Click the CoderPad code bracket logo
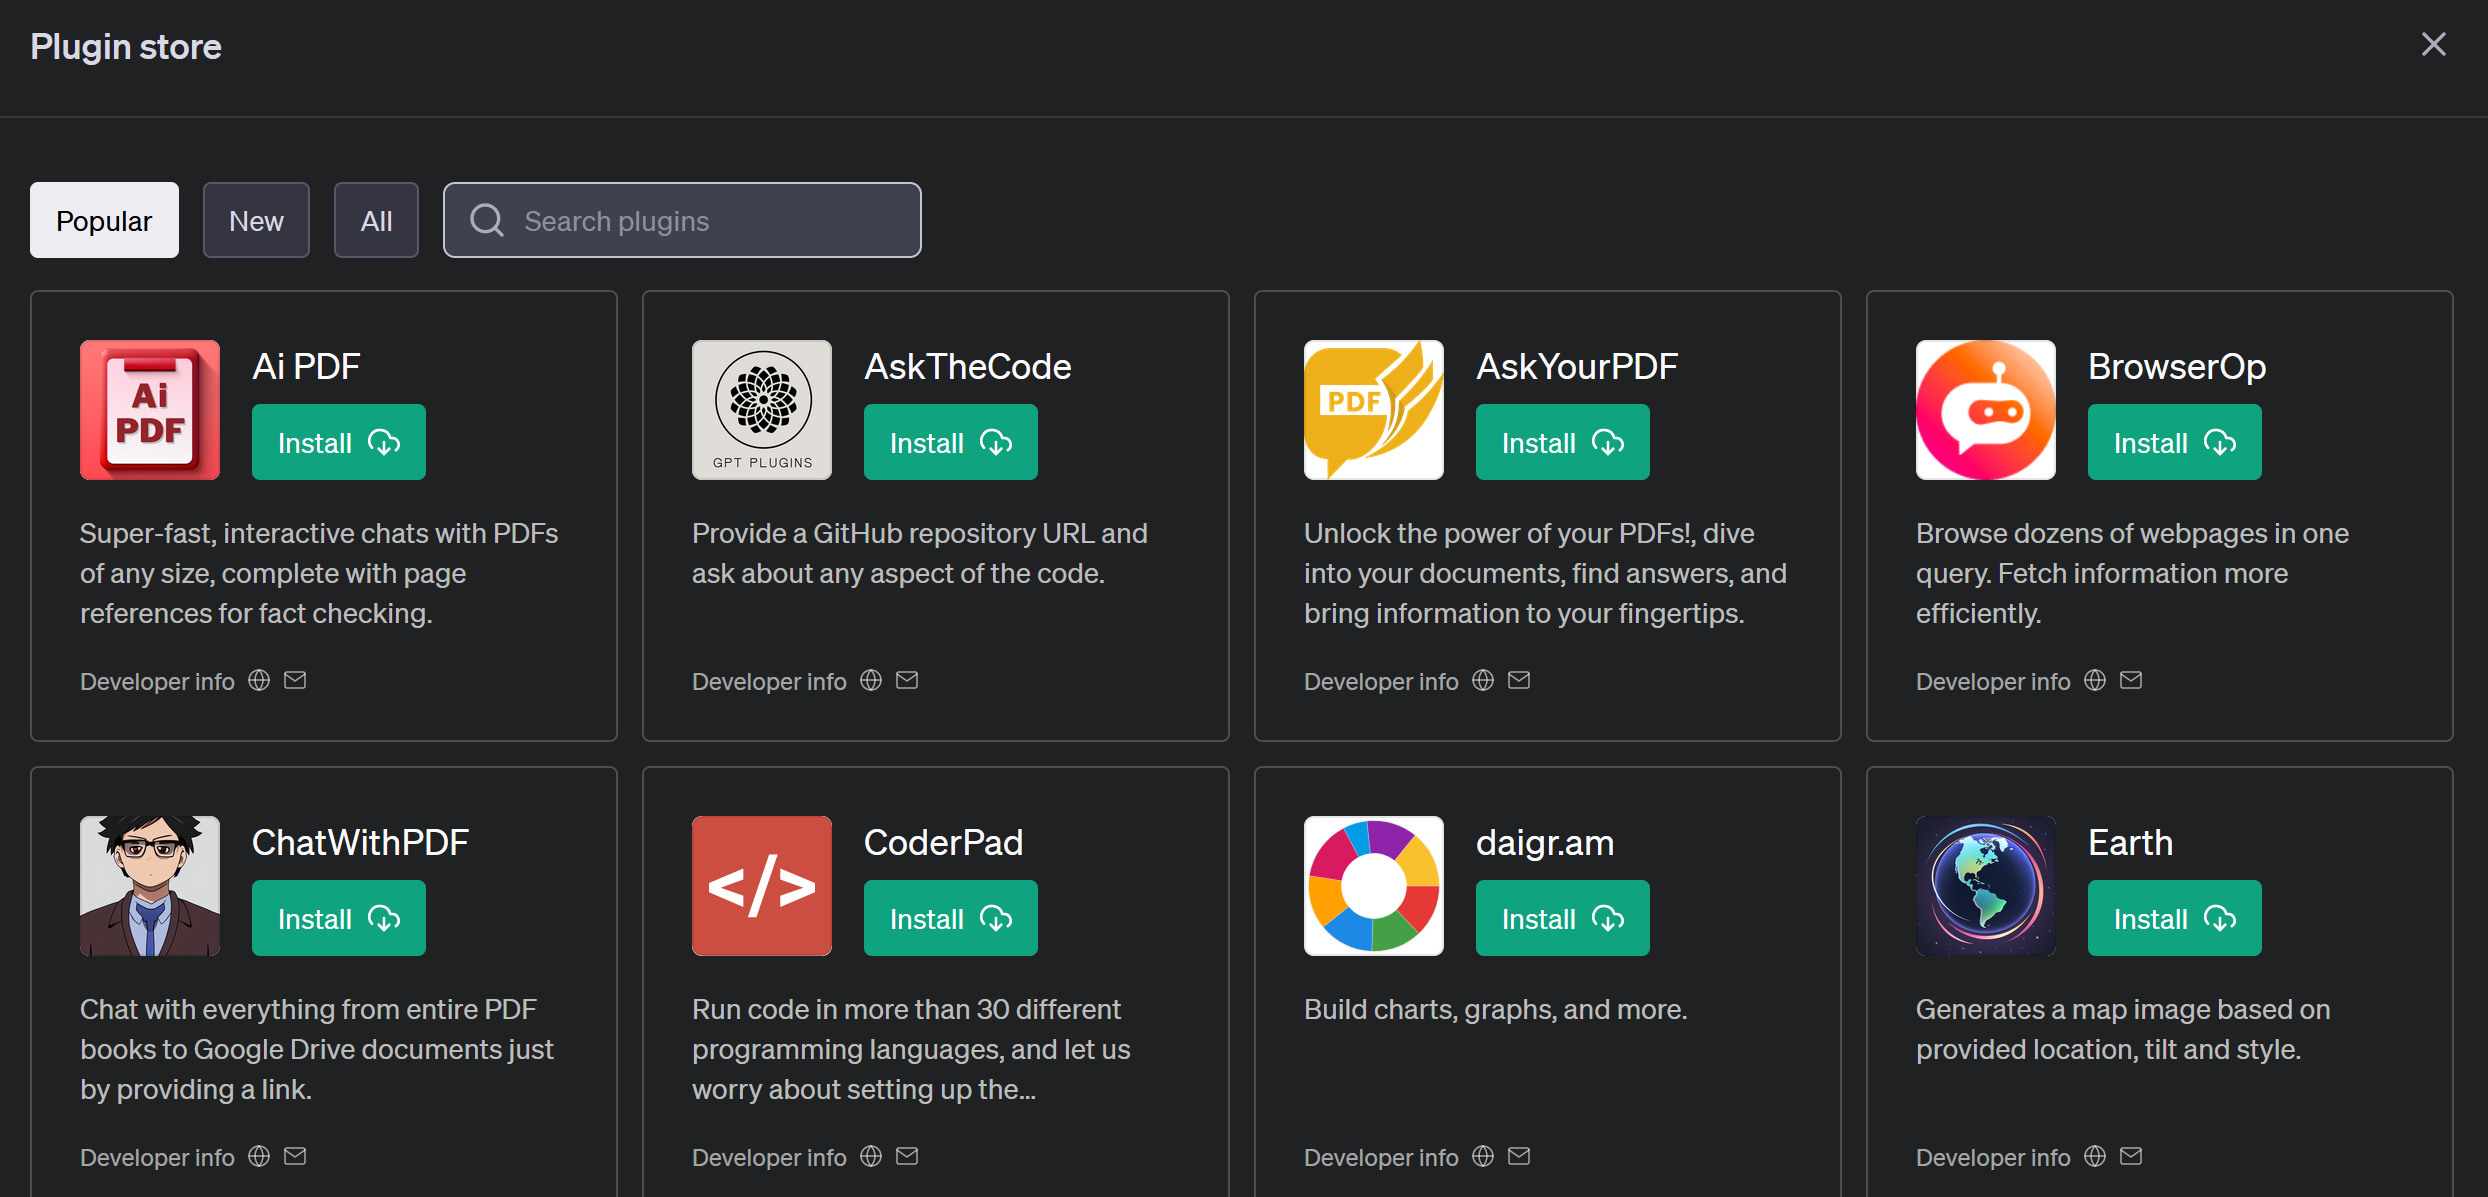Screen dimensions: 2488x1197 [x=762, y=886]
